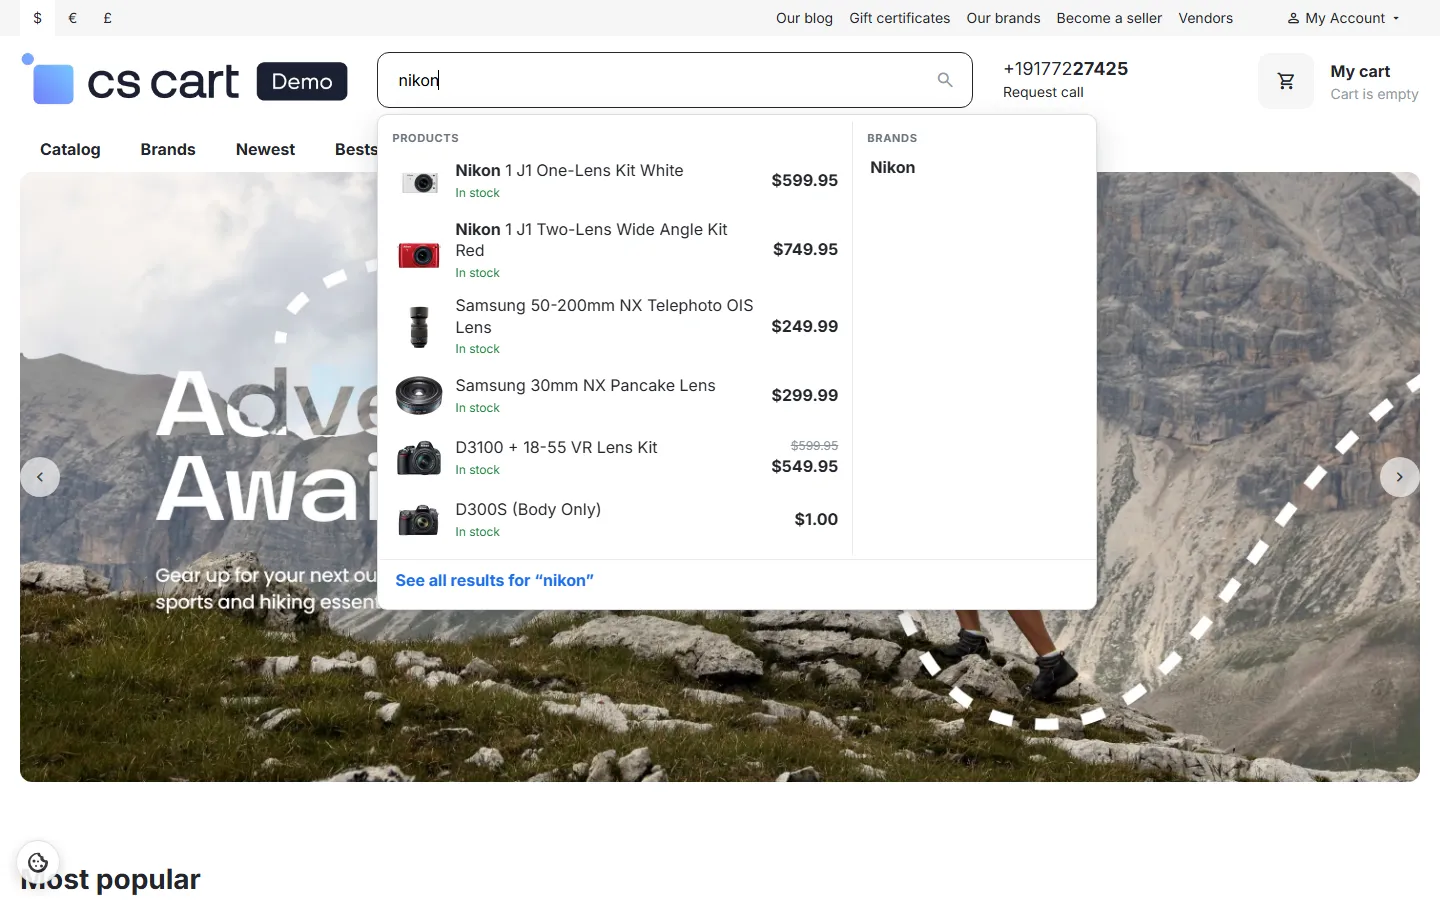
Task: Click the $749.95 price
Action: click(x=805, y=249)
